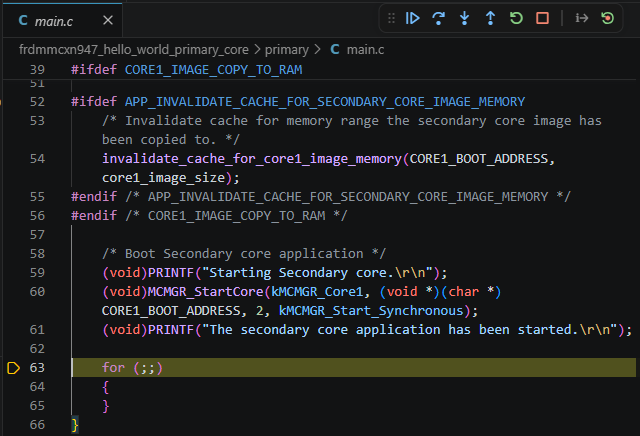
Task: Click the #endif on line 56
Action: point(94,216)
